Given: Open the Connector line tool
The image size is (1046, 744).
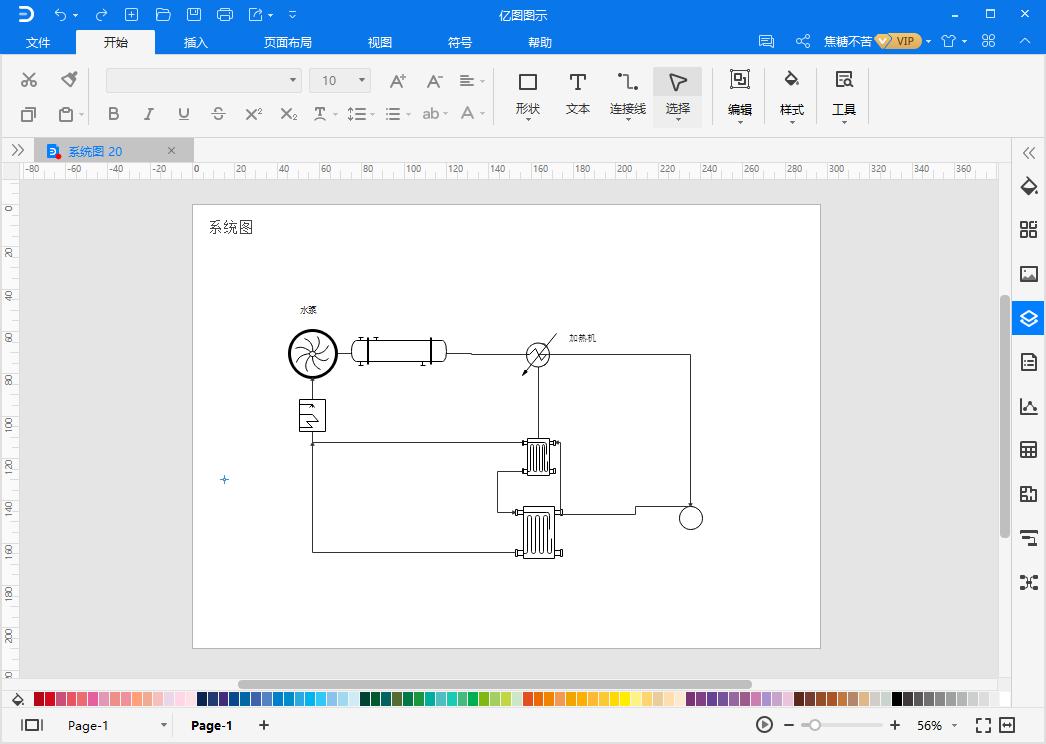Looking at the screenshot, I should pos(627,93).
